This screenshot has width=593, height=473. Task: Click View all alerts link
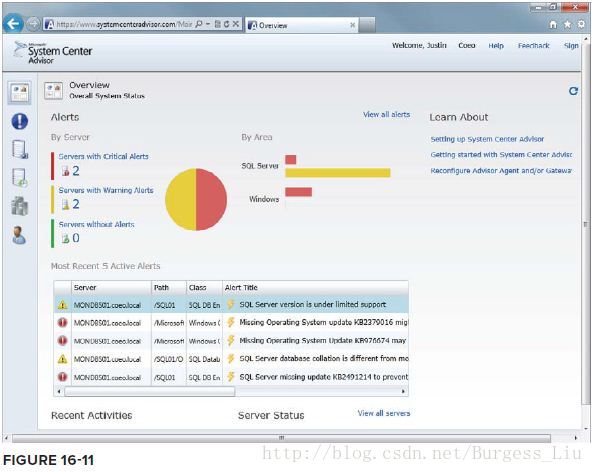click(387, 114)
